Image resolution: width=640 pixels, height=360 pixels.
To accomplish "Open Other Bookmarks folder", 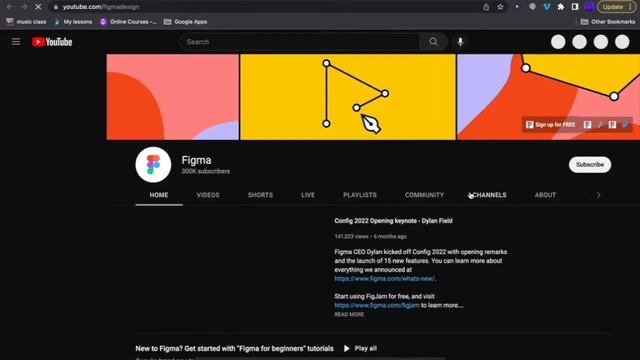I will point(608,22).
